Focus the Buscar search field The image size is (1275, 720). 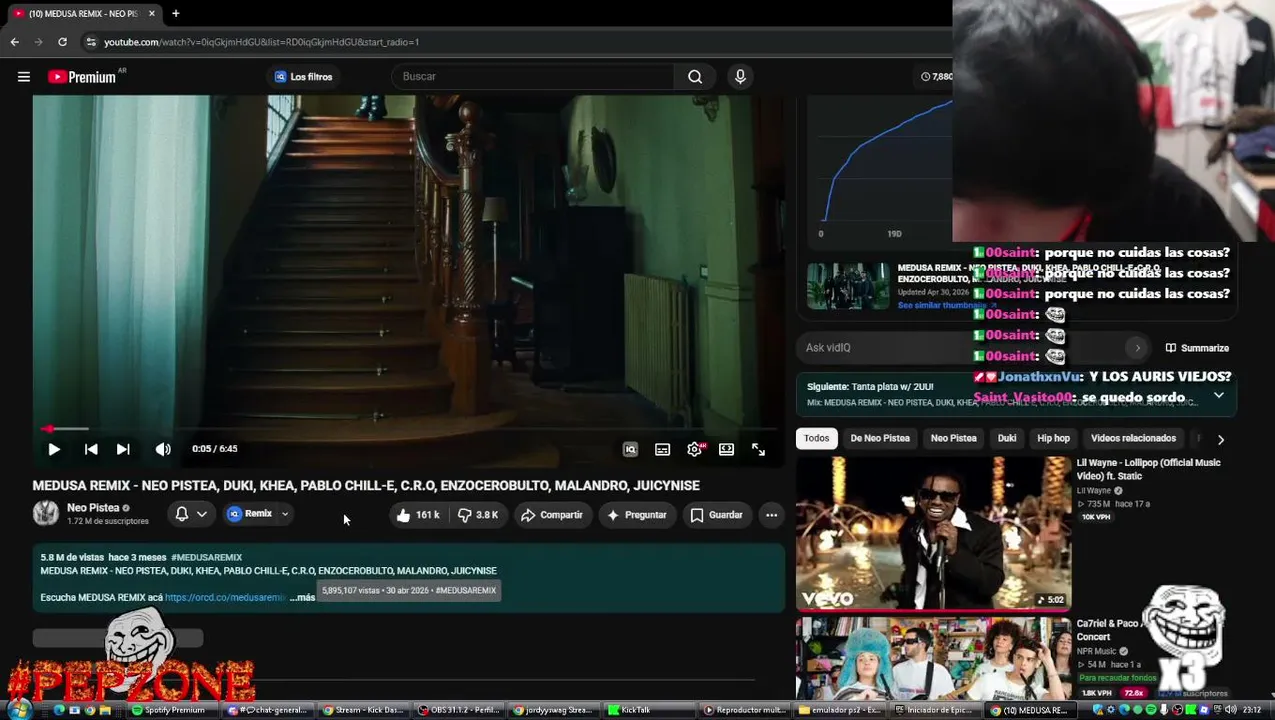[x=535, y=77]
